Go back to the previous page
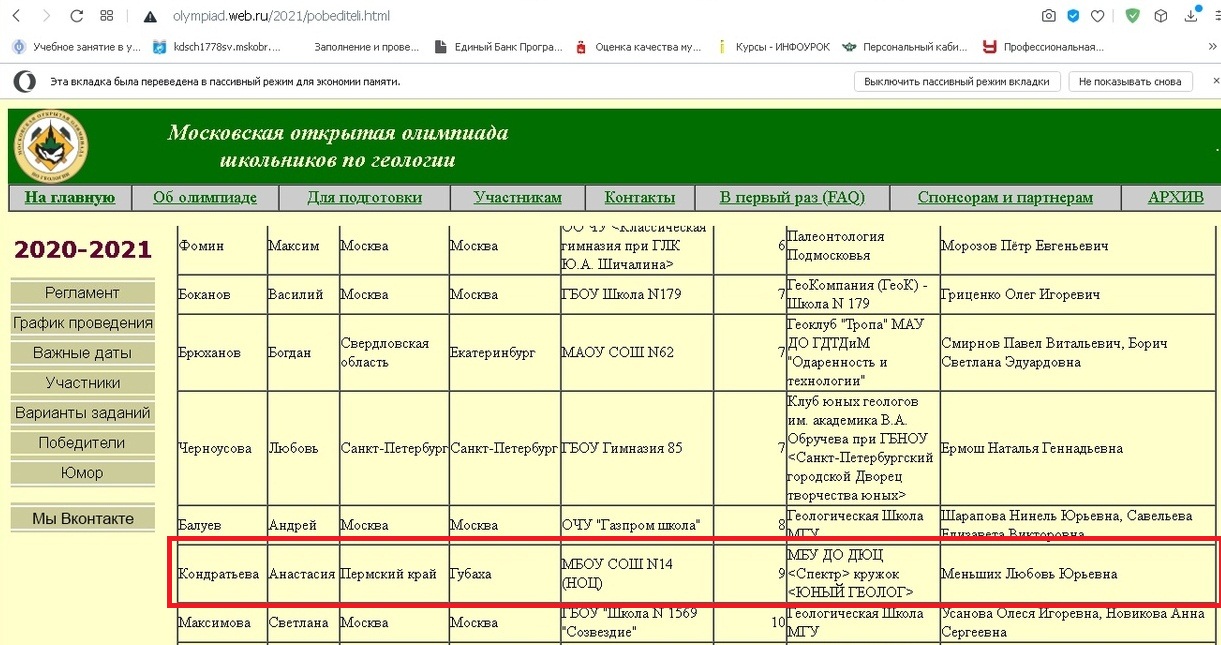1221x645 pixels. click(x=16, y=16)
